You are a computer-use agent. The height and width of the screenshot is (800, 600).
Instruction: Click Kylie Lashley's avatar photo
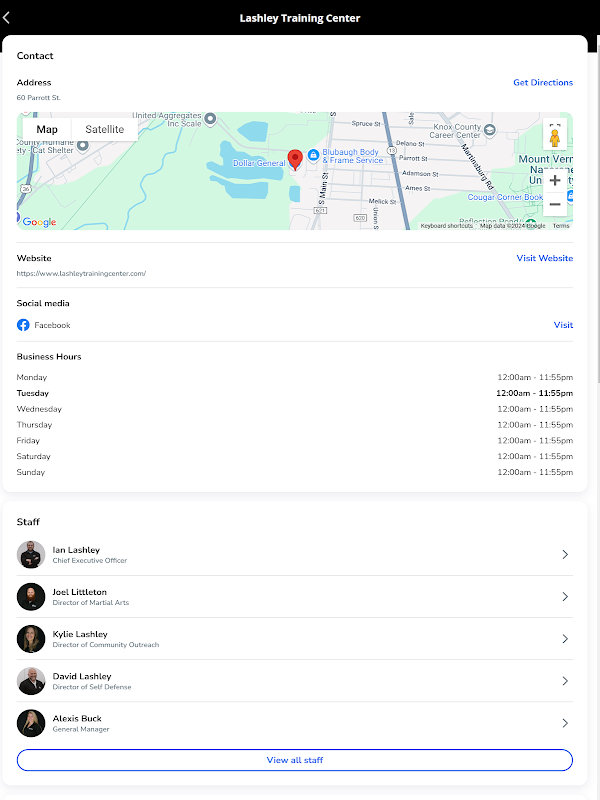pyautogui.click(x=31, y=639)
